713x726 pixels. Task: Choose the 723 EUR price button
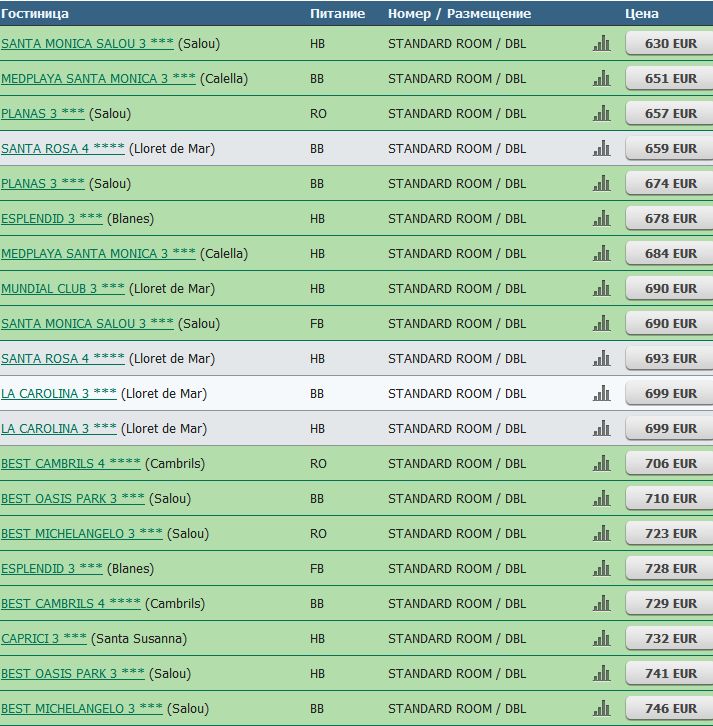coord(669,534)
